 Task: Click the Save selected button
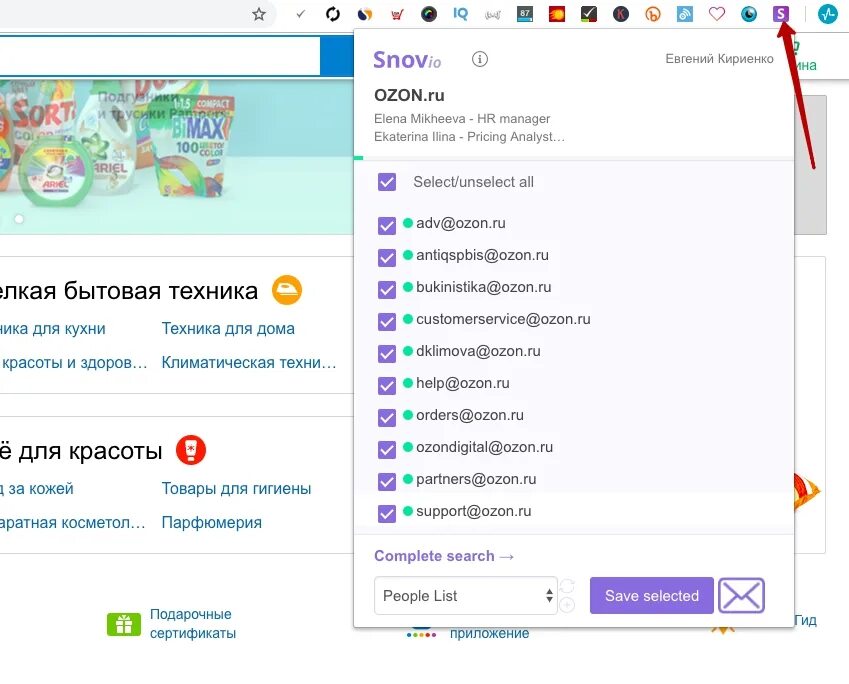pos(651,595)
